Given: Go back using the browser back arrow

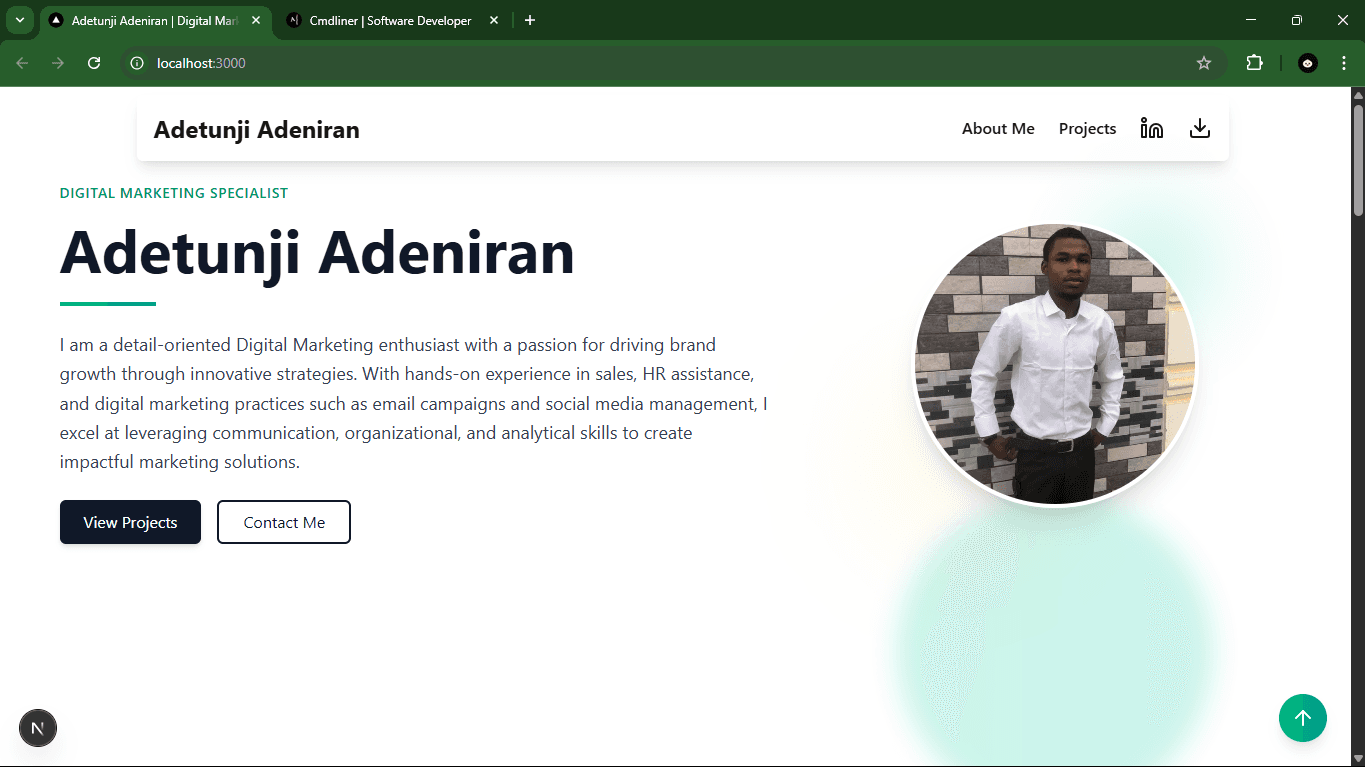Looking at the screenshot, I should click(22, 63).
